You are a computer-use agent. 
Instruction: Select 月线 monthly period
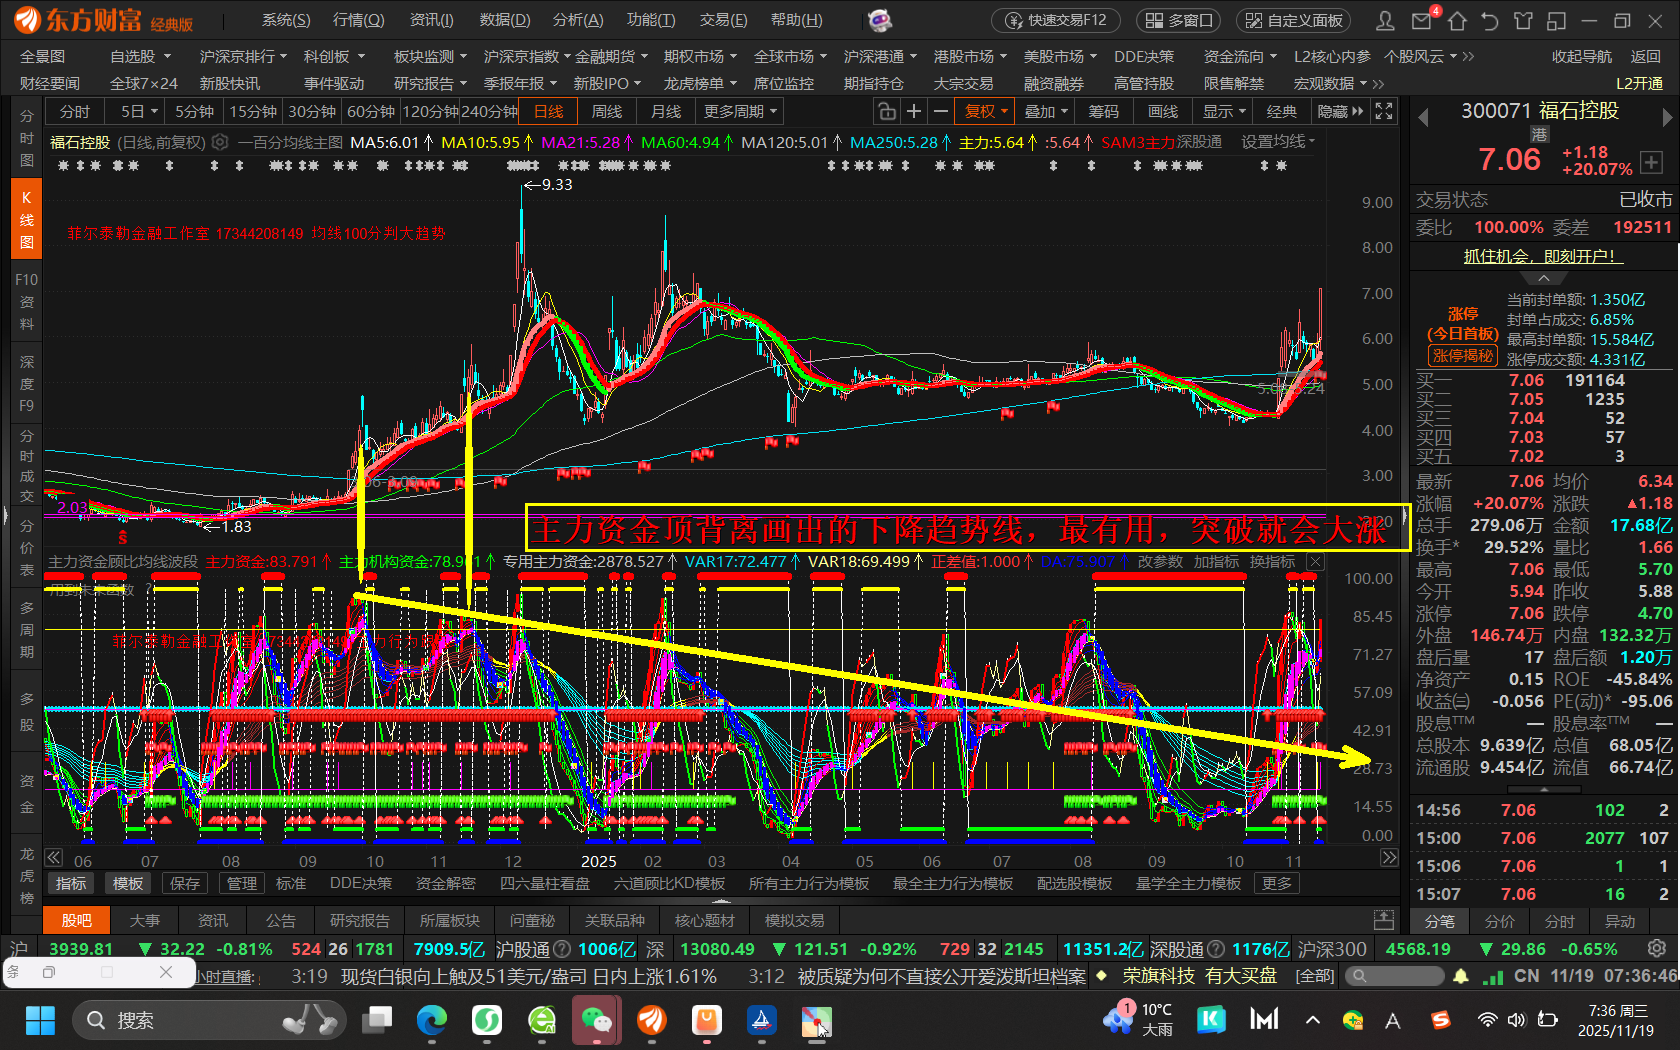pos(666,111)
